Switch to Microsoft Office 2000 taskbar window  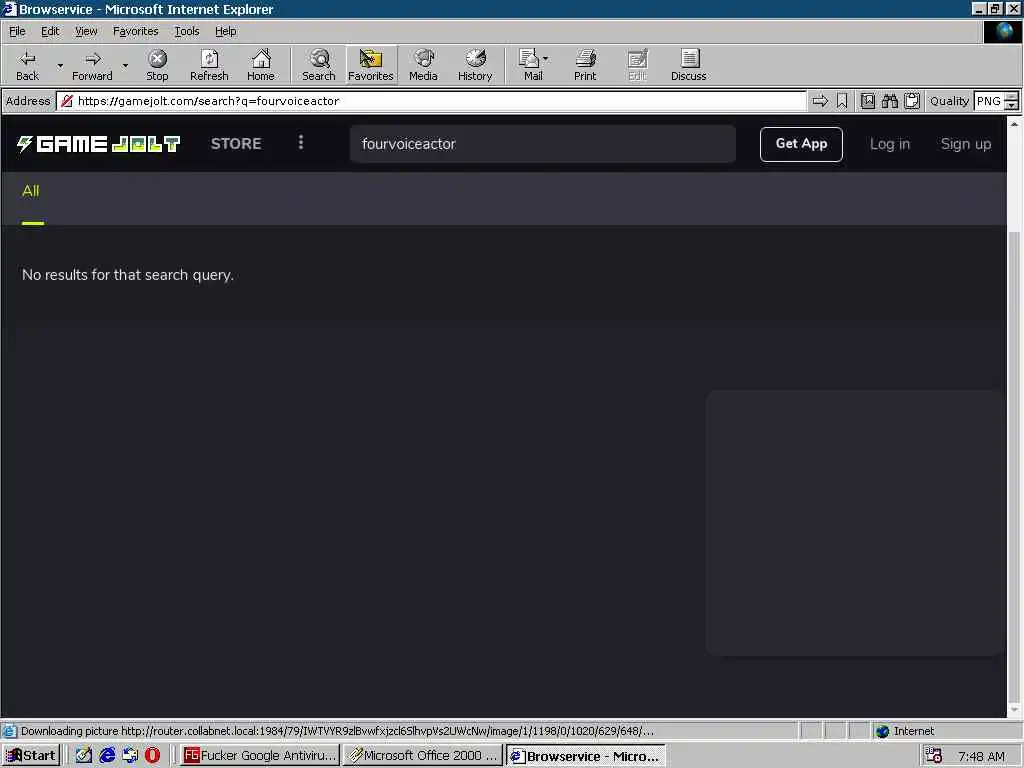click(x=423, y=756)
